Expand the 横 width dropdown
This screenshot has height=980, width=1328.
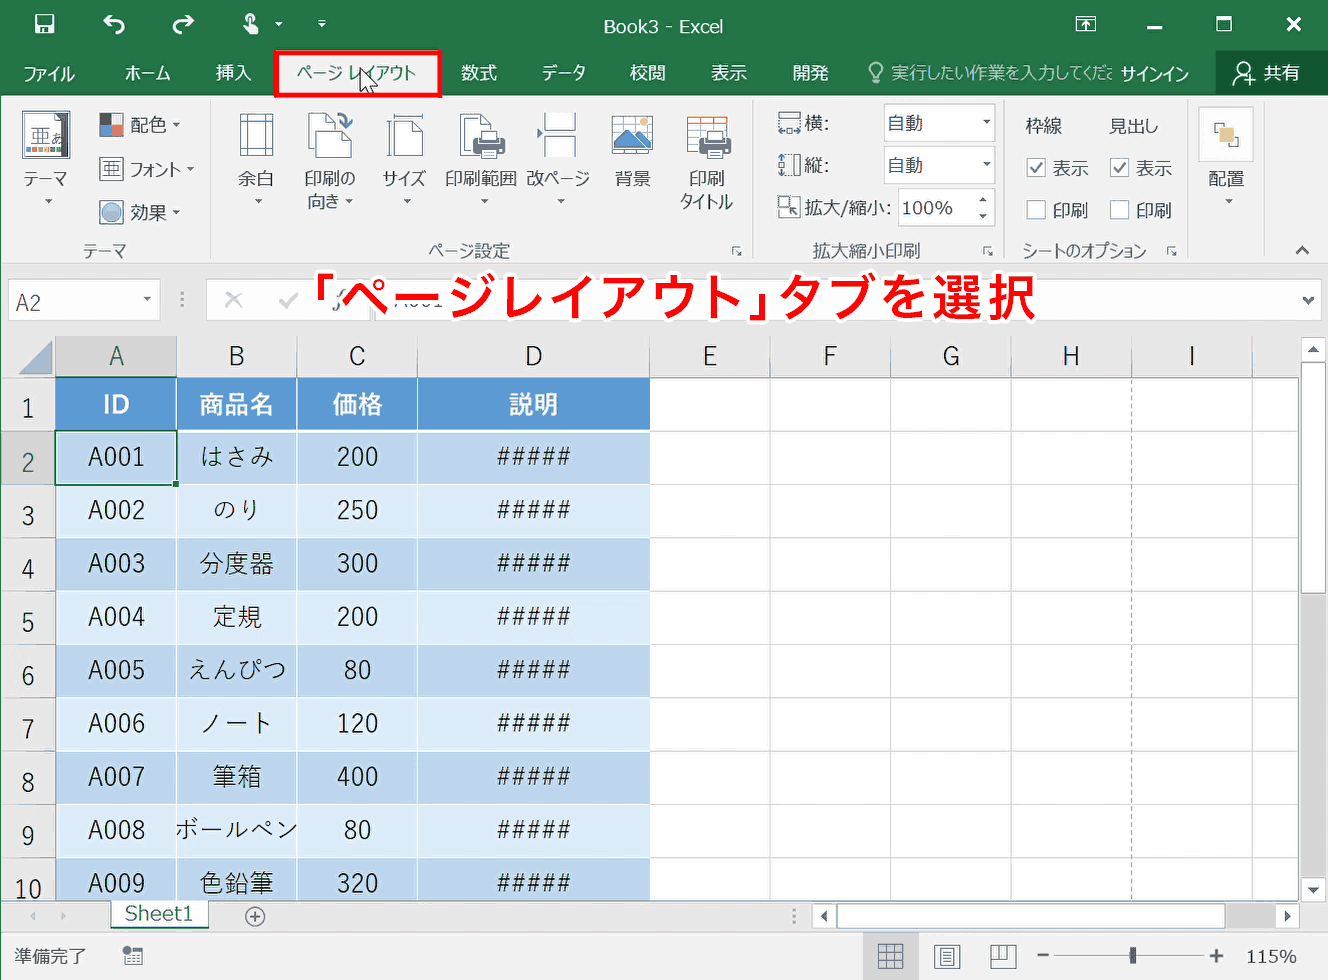pyautogui.click(x=986, y=123)
